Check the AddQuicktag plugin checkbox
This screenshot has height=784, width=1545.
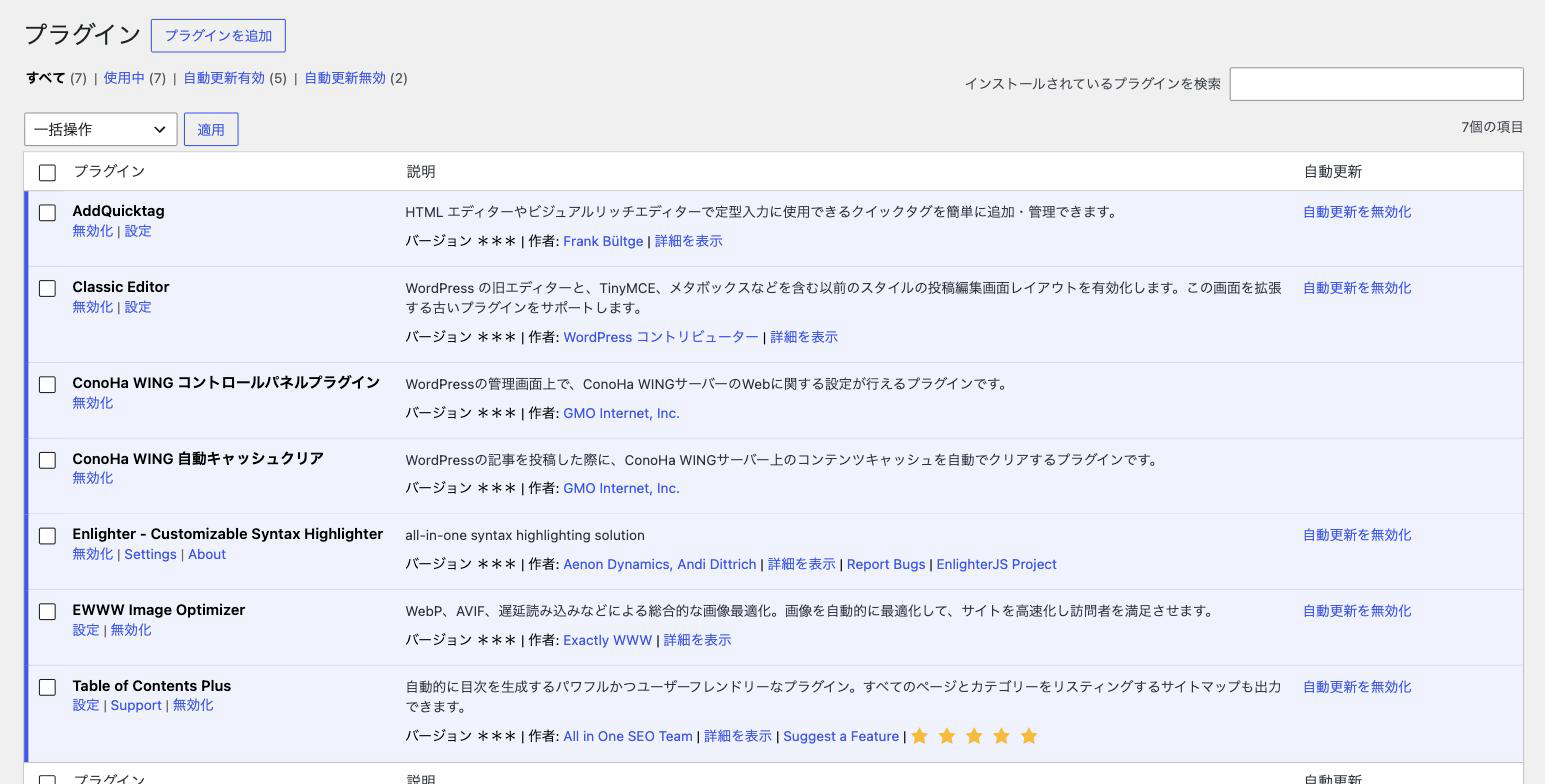tap(47, 212)
